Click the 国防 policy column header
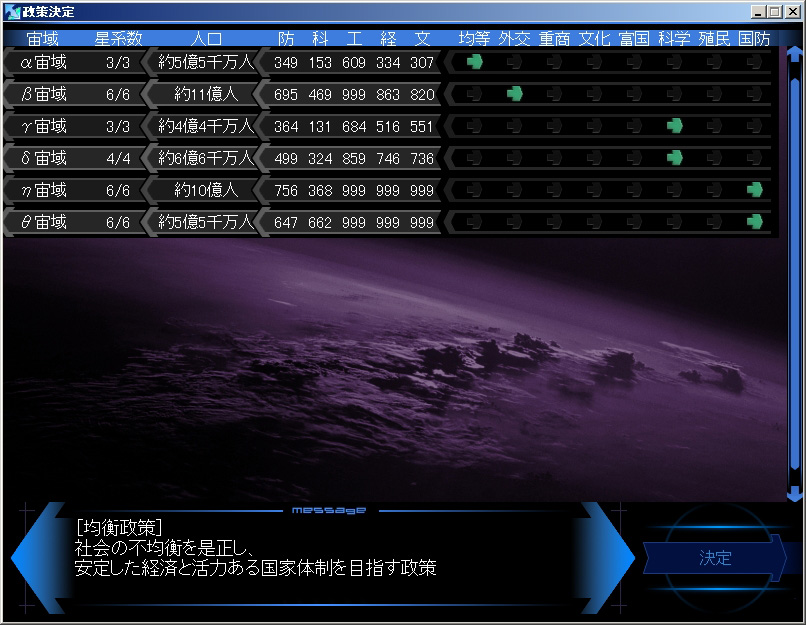This screenshot has width=806, height=625. (x=754, y=39)
